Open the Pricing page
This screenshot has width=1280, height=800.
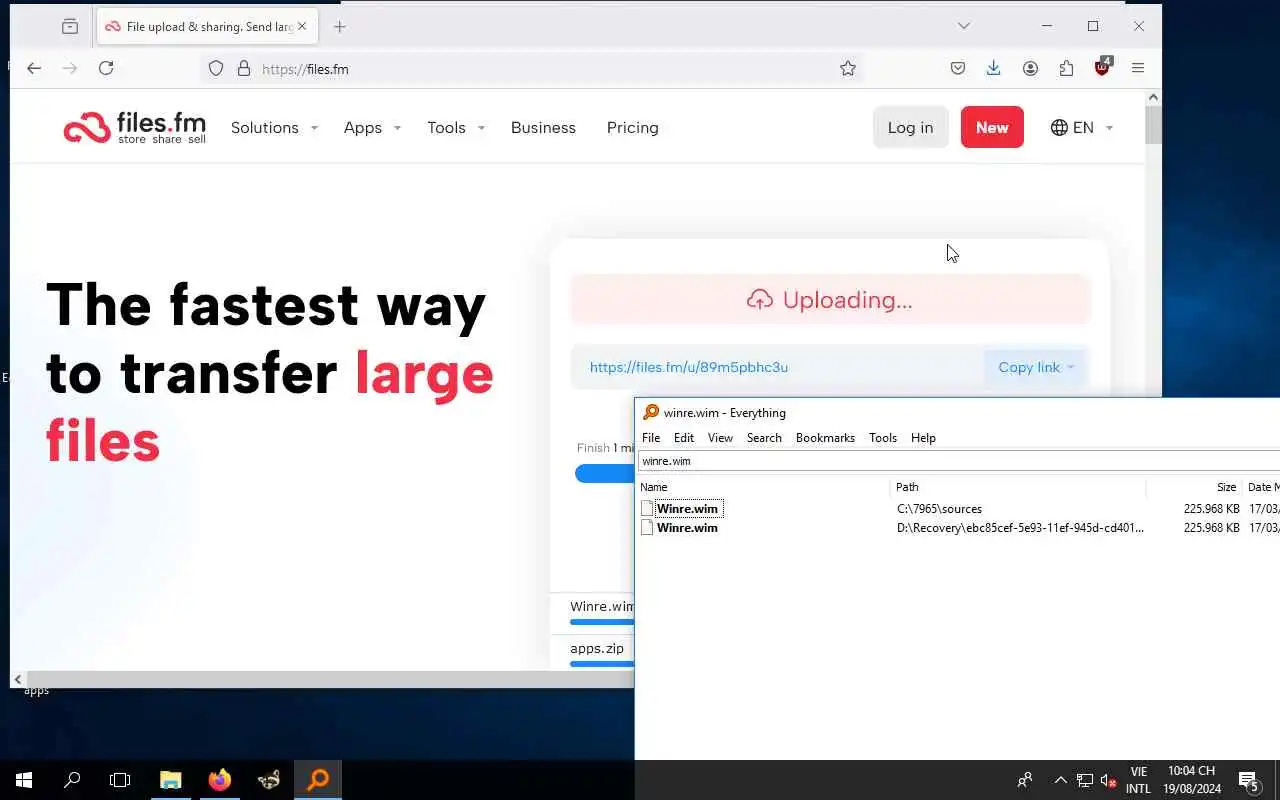tap(632, 128)
